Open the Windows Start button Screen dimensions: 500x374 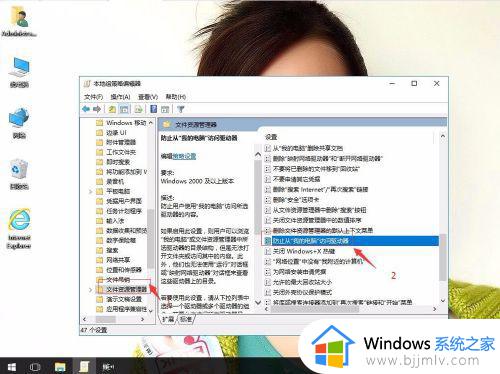[x=12, y=367]
